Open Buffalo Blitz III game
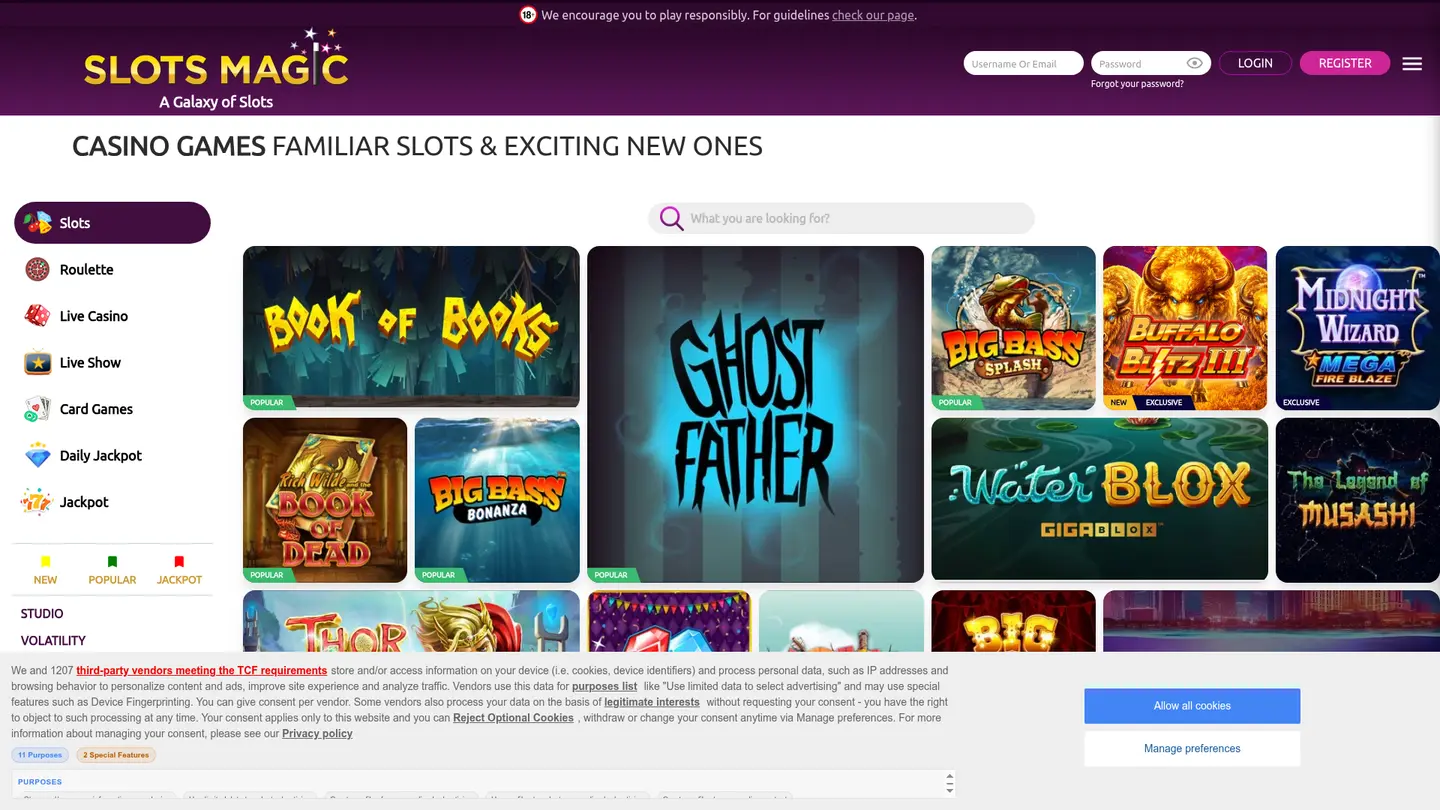1440x810 pixels. pos(1185,328)
